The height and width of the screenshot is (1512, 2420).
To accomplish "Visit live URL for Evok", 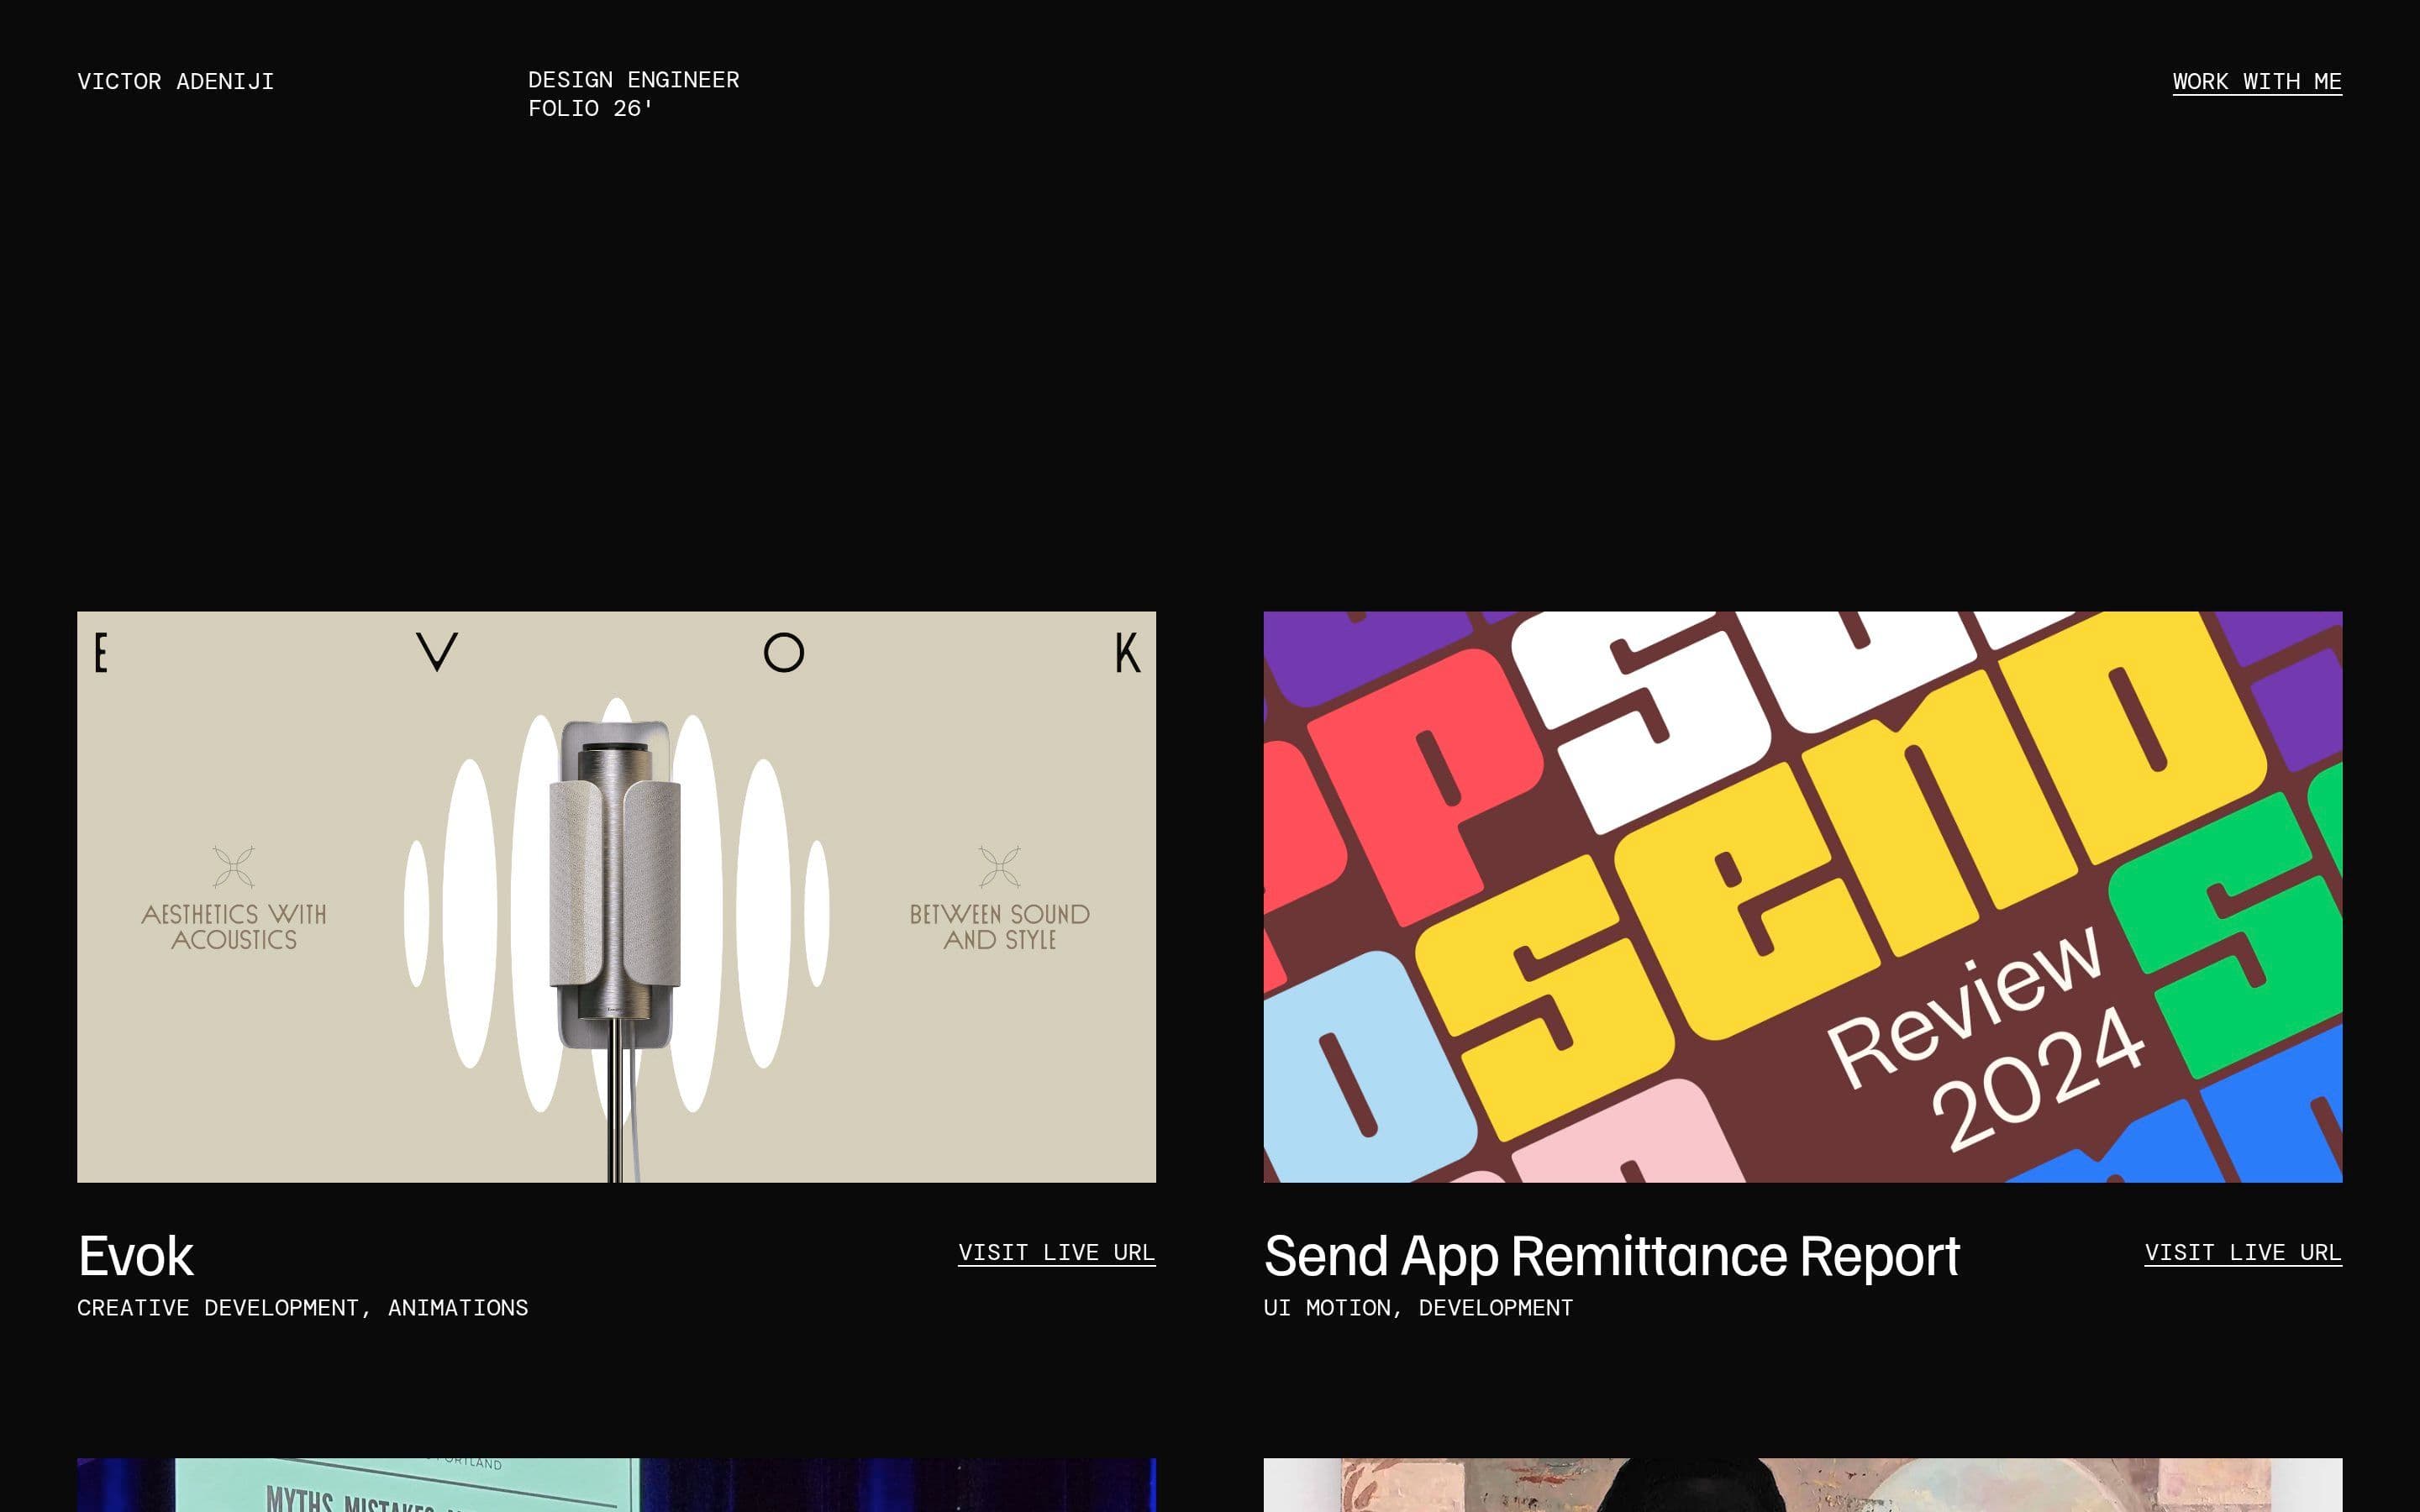I will [x=1056, y=1253].
